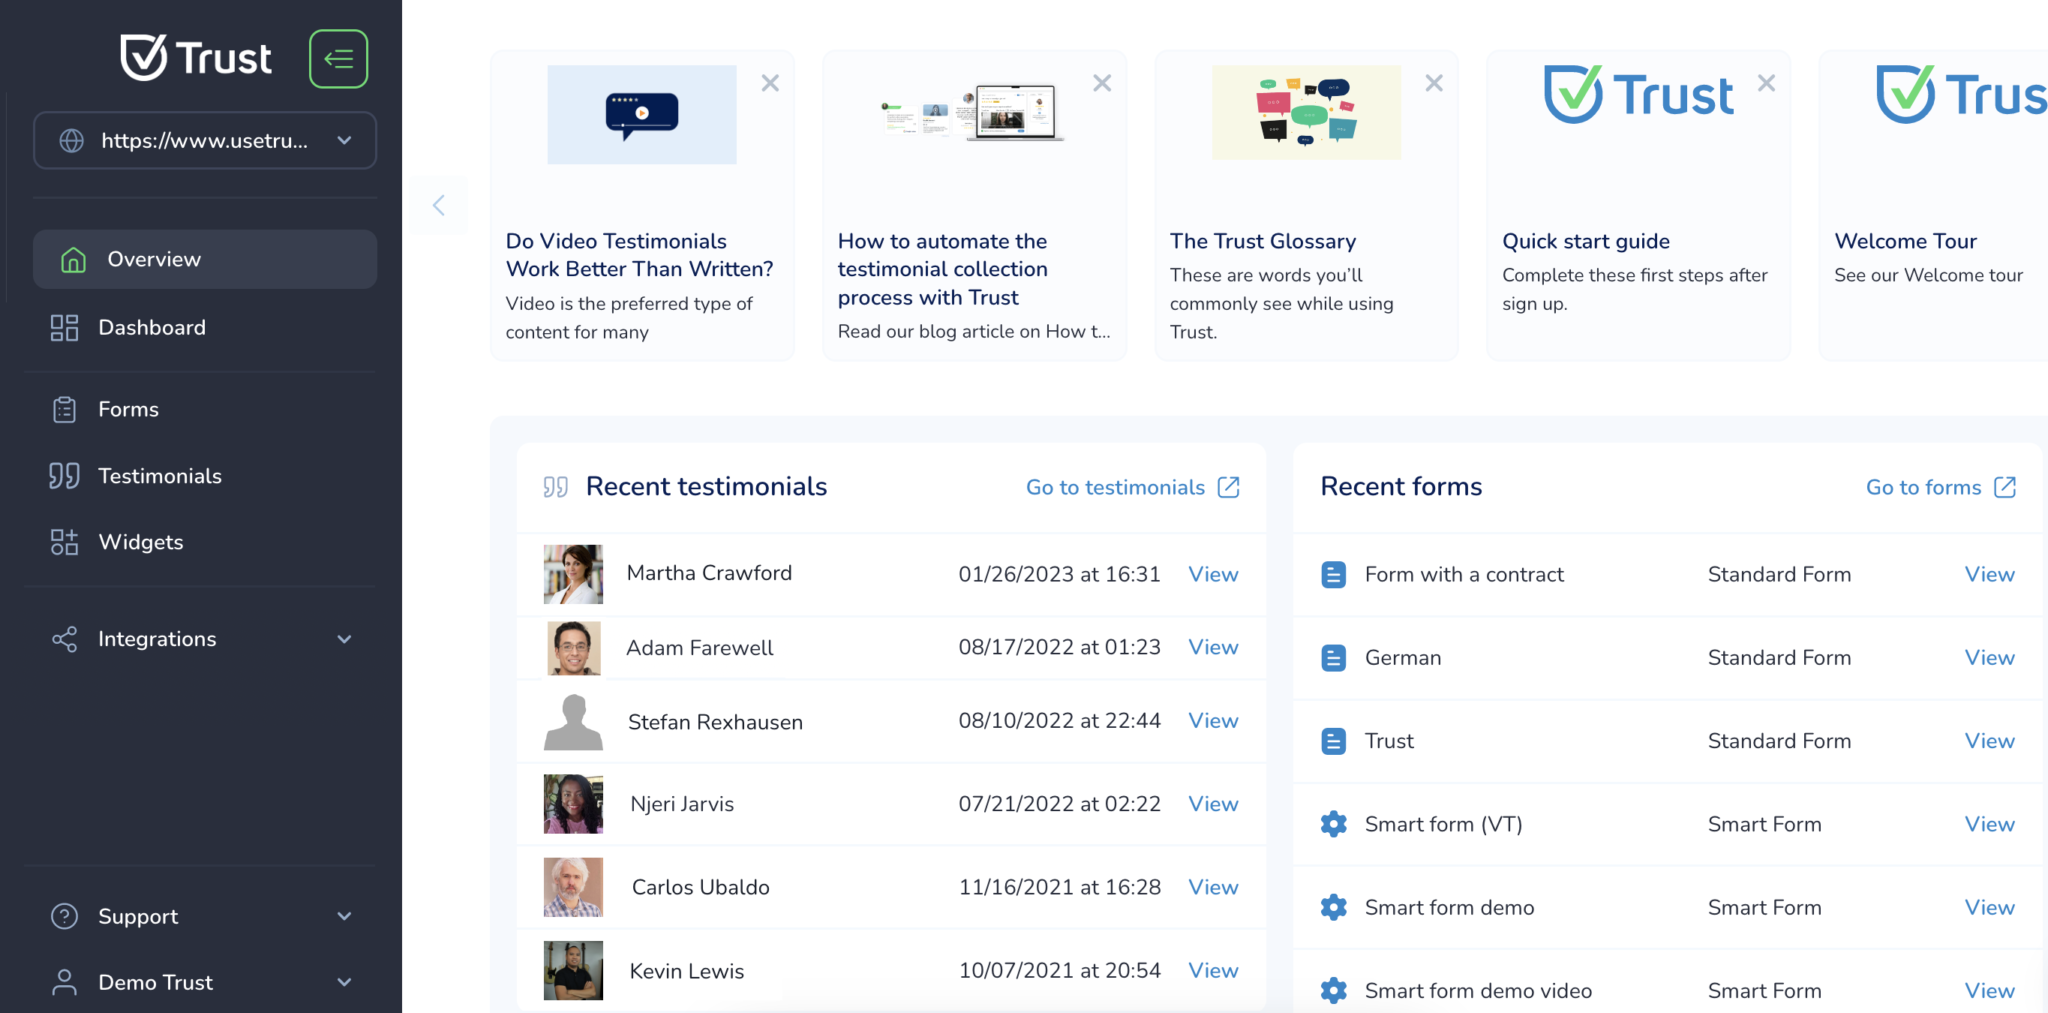This screenshot has width=2048, height=1013.
Task: Click the Support question mark icon
Action: [x=64, y=916]
